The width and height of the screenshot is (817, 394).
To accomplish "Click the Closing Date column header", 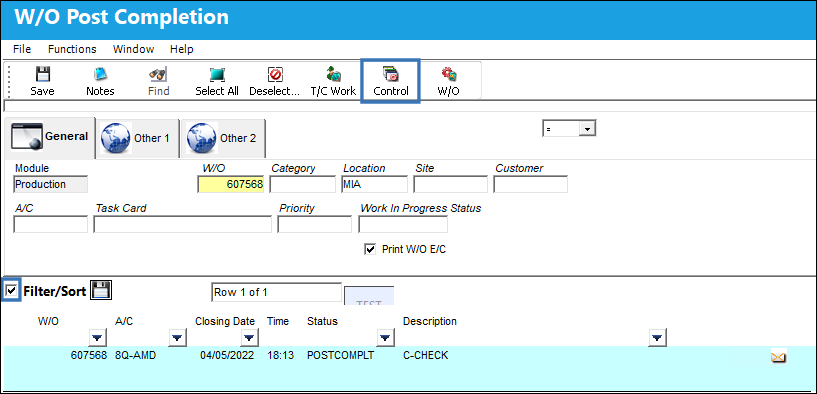I will tap(225, 321).
